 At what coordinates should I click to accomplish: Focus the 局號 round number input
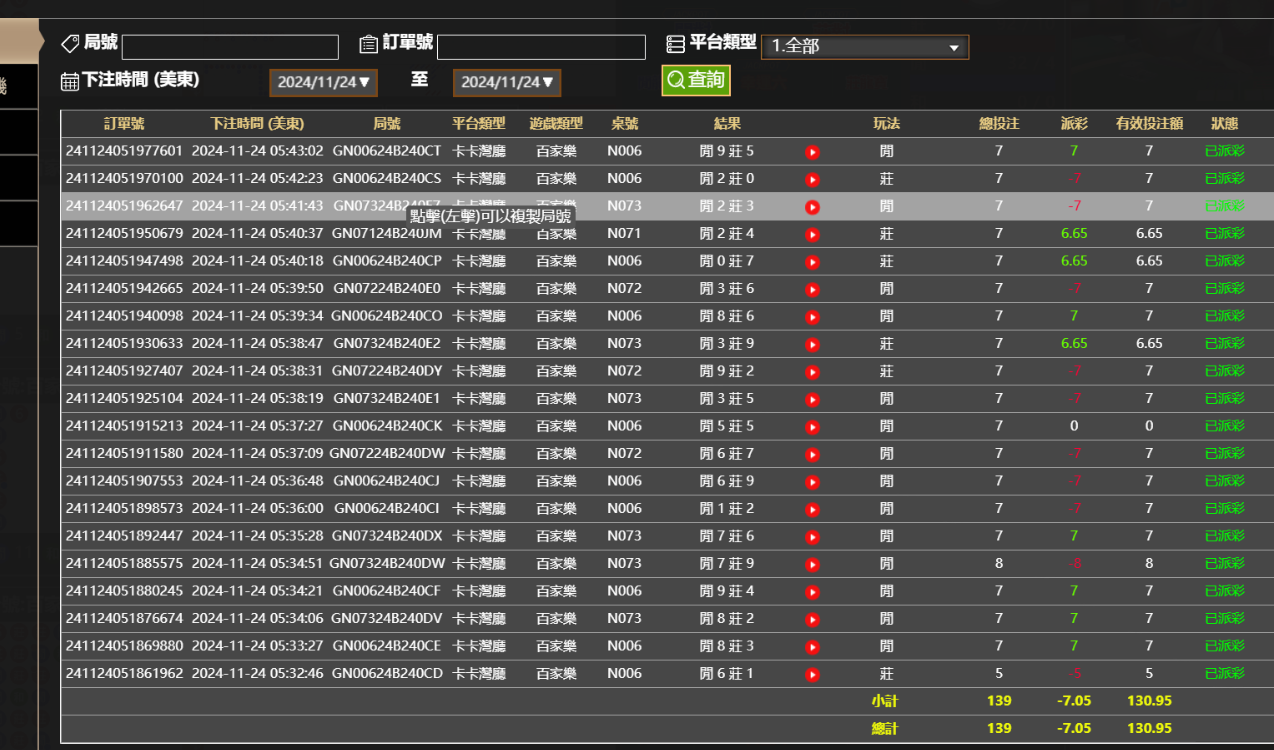point(230,47)
